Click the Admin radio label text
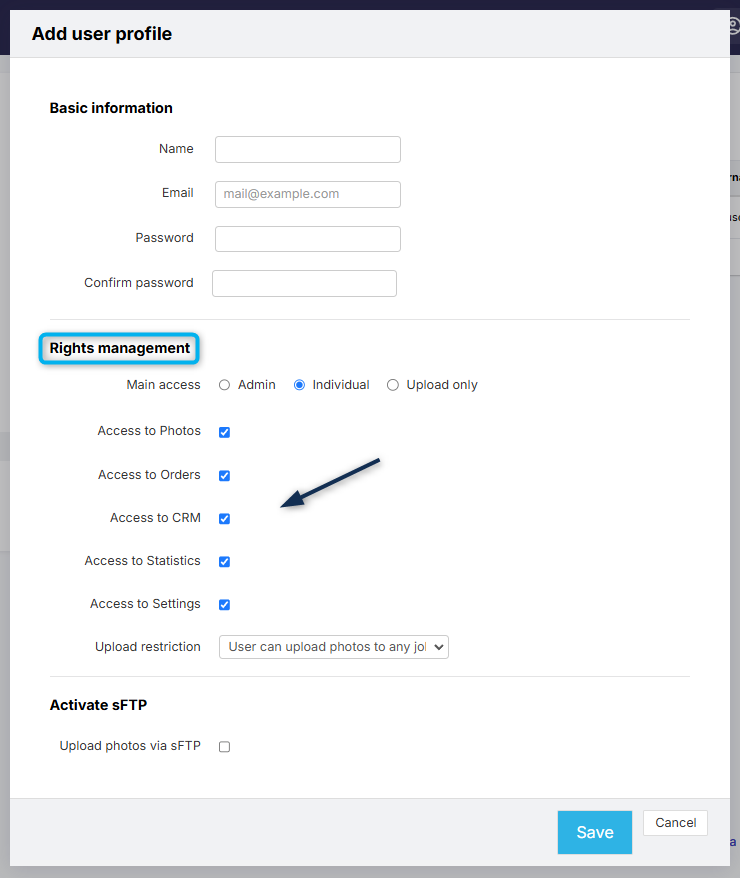This screenshot has height=878, width=740. (256, 385)
